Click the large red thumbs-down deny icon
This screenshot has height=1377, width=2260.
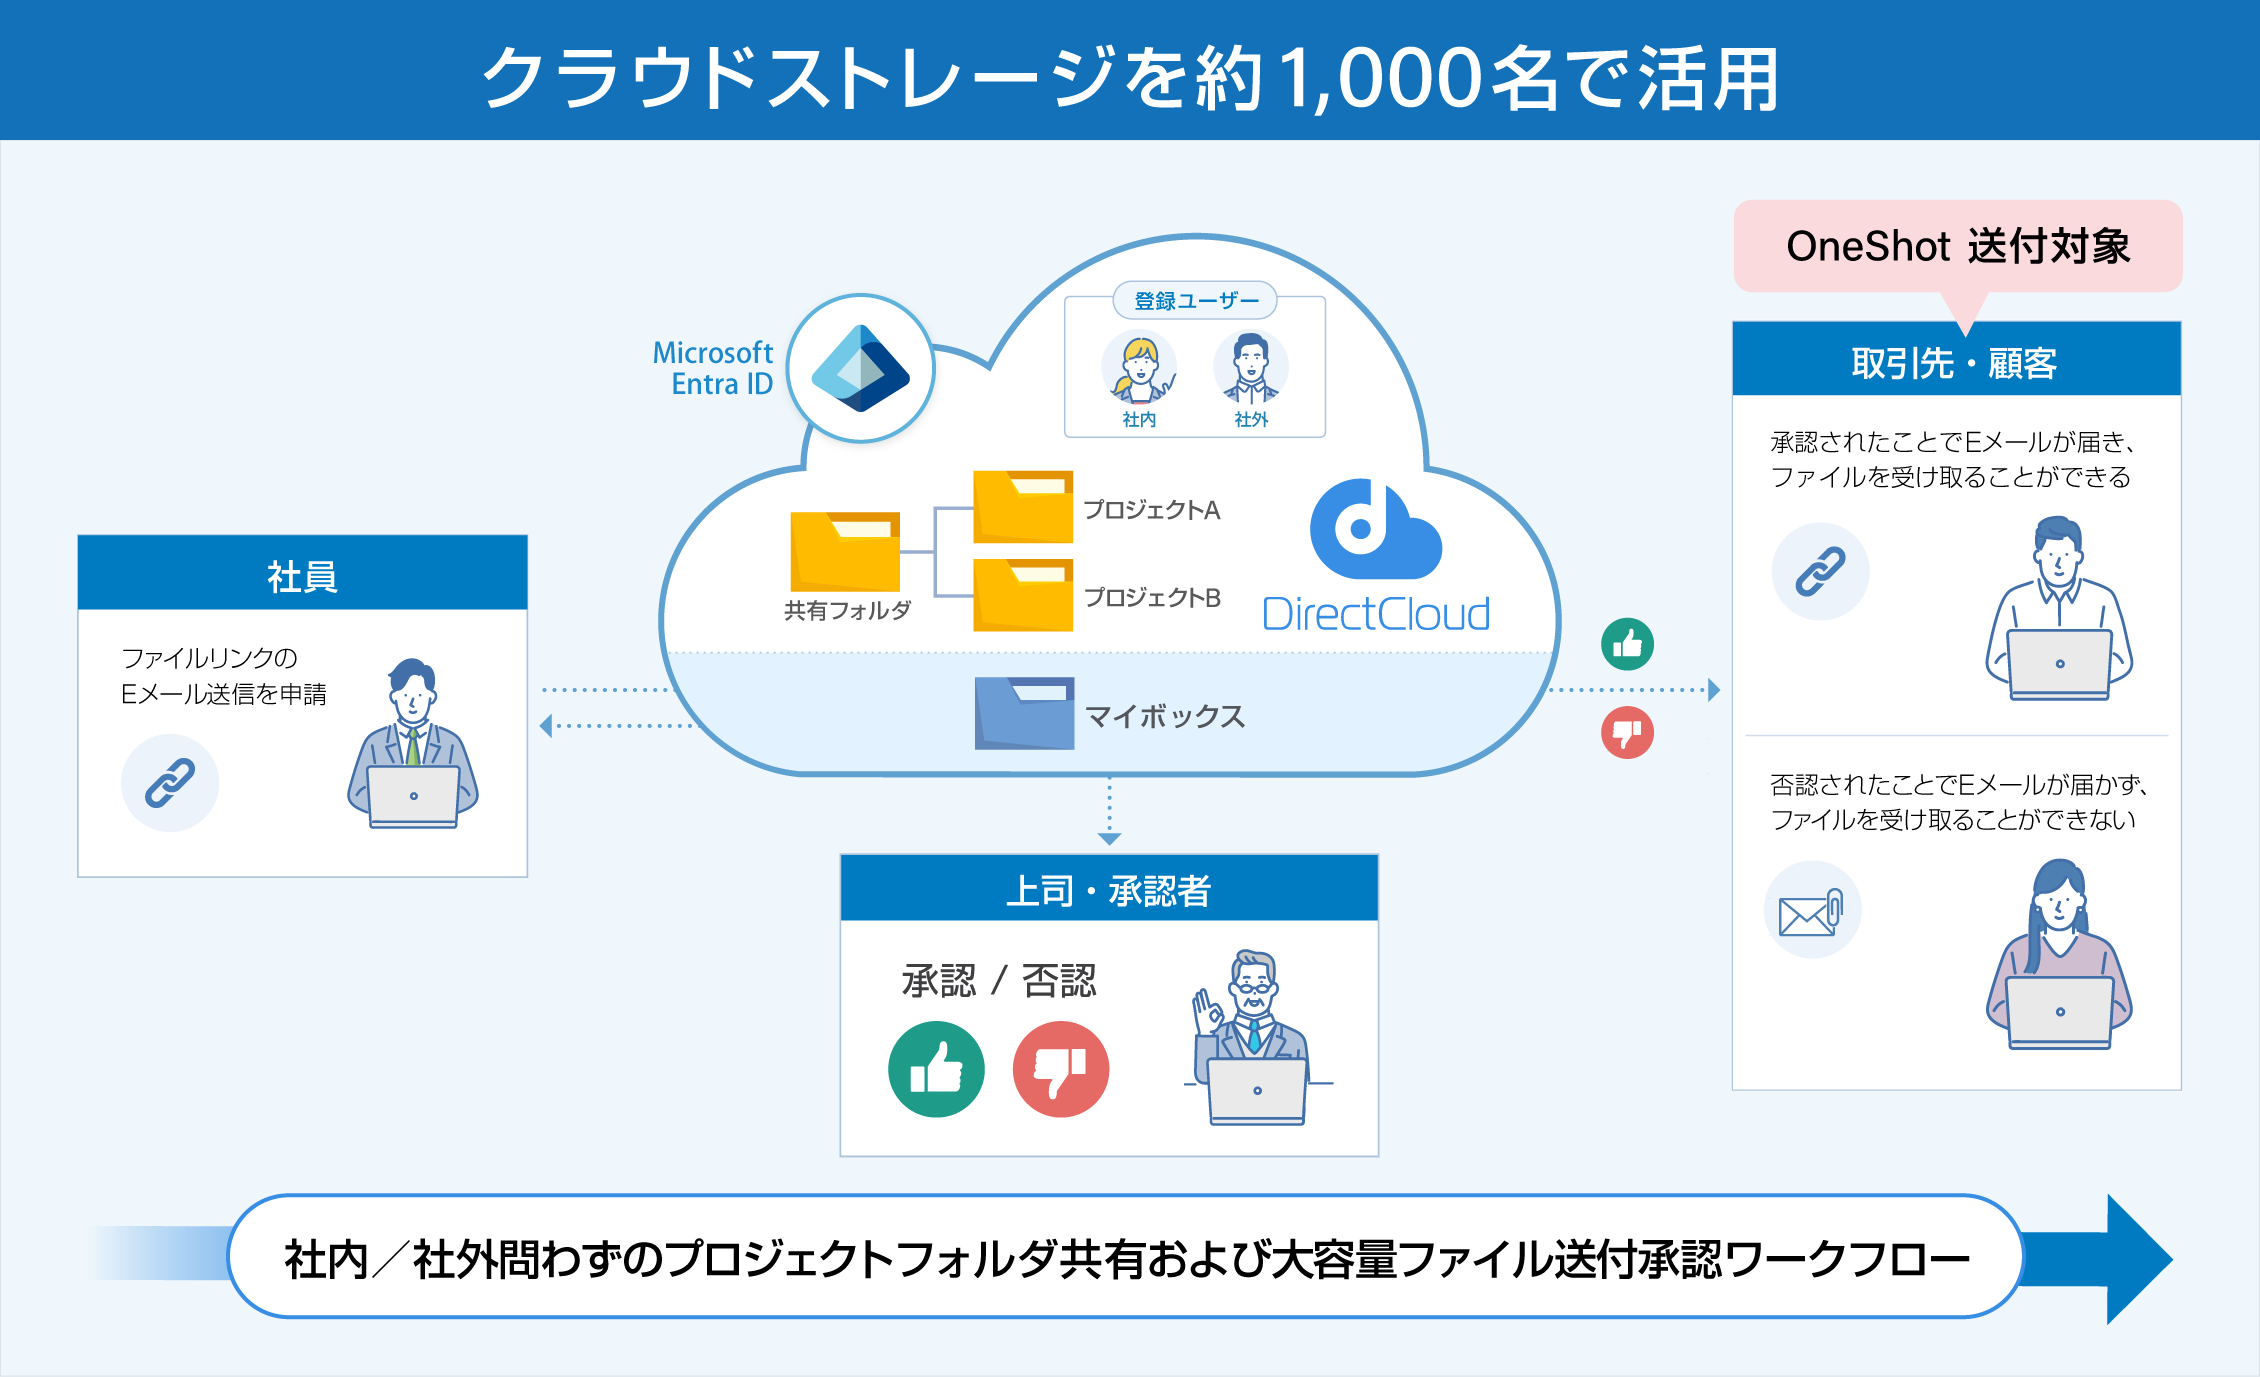[1061, 1069]
